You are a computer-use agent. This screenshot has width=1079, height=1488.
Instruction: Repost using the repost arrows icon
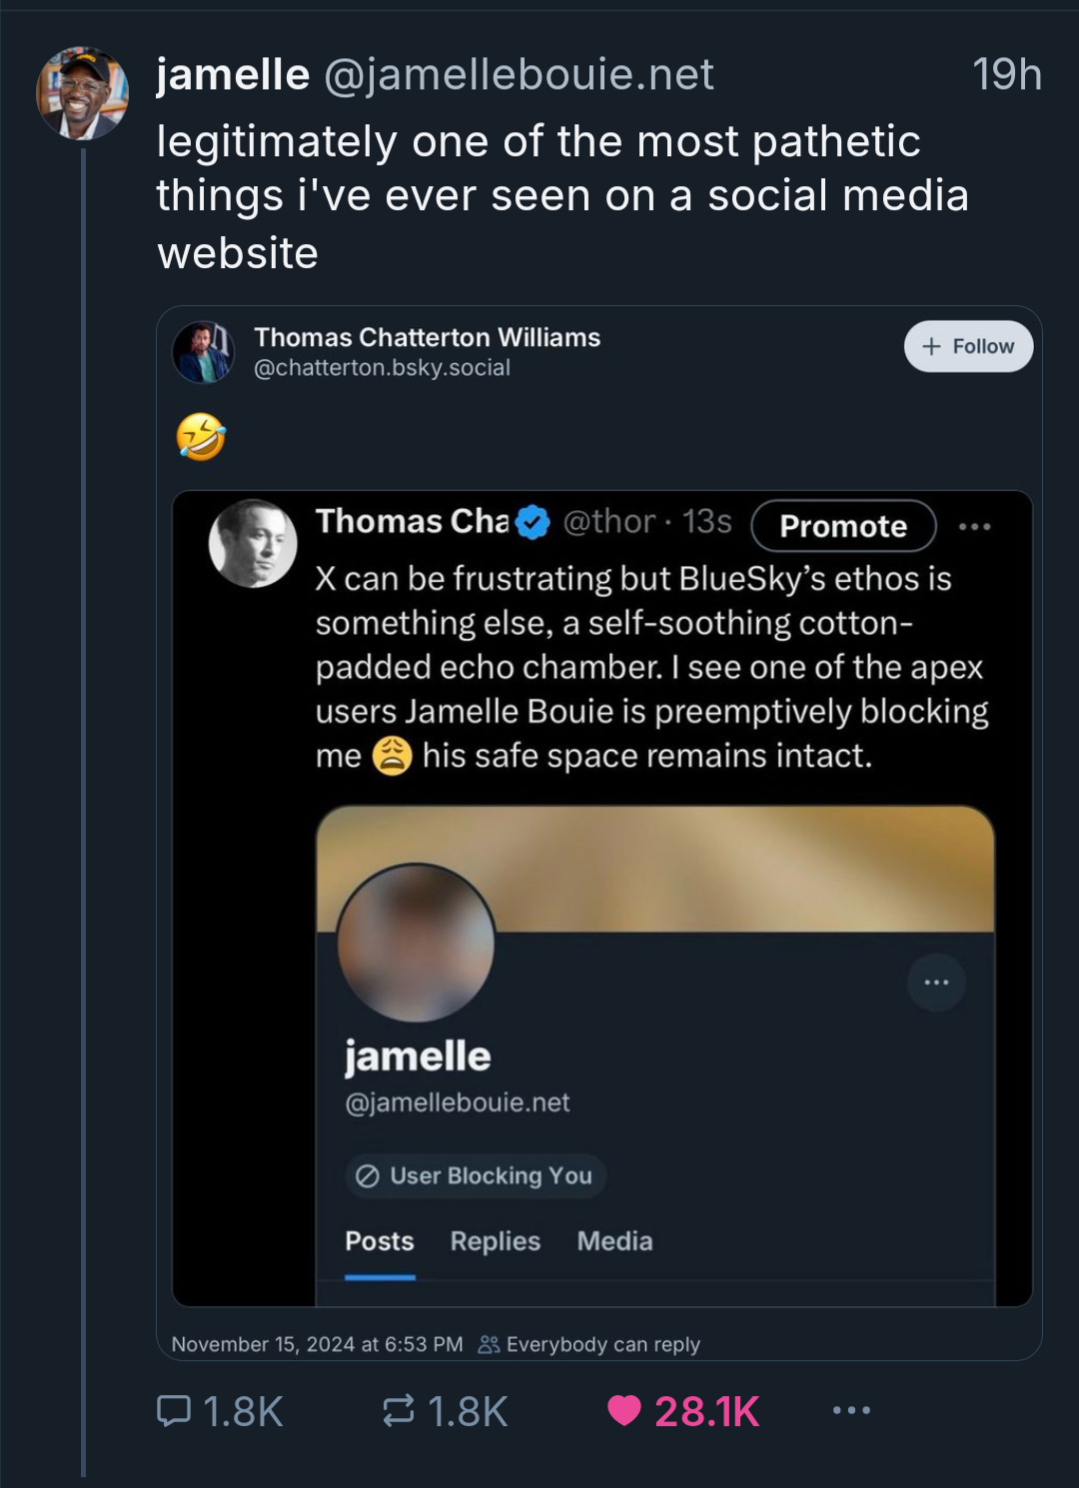coord(398,1411)
